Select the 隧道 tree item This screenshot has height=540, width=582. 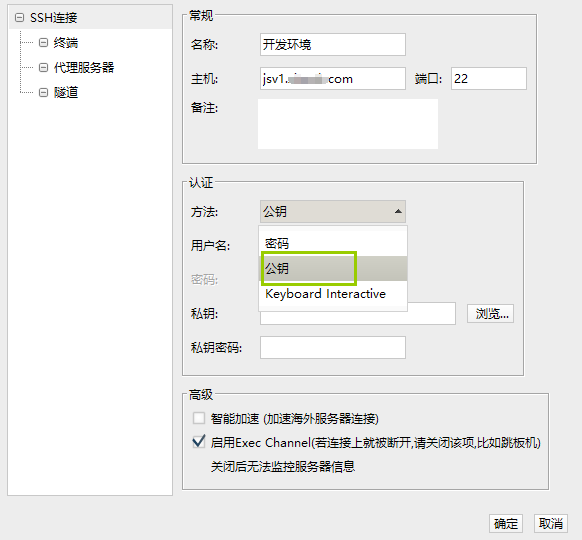pos(66,92)
